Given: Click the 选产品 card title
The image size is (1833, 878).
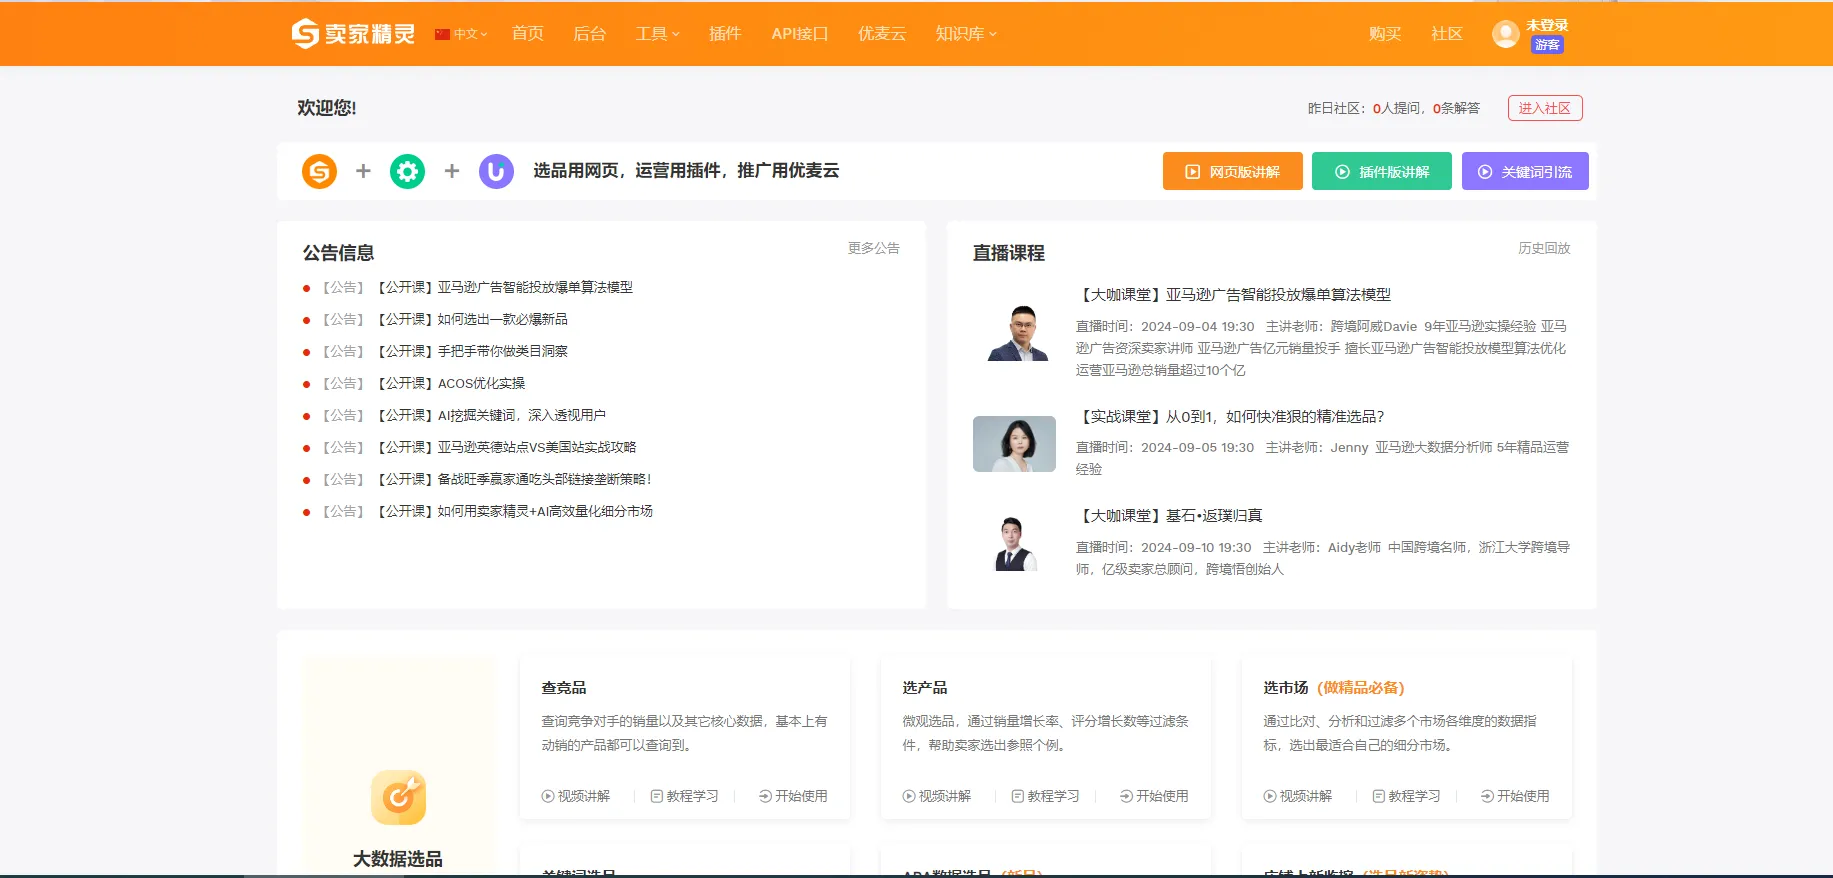Looking at the screenshot, I should 925,688.
